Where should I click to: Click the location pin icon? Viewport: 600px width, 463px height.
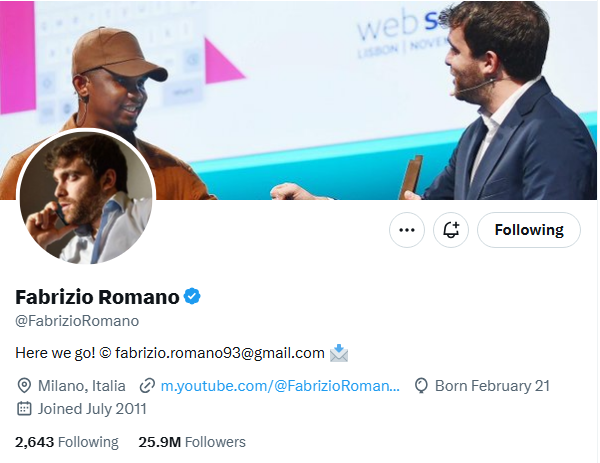tap(24, 386)
